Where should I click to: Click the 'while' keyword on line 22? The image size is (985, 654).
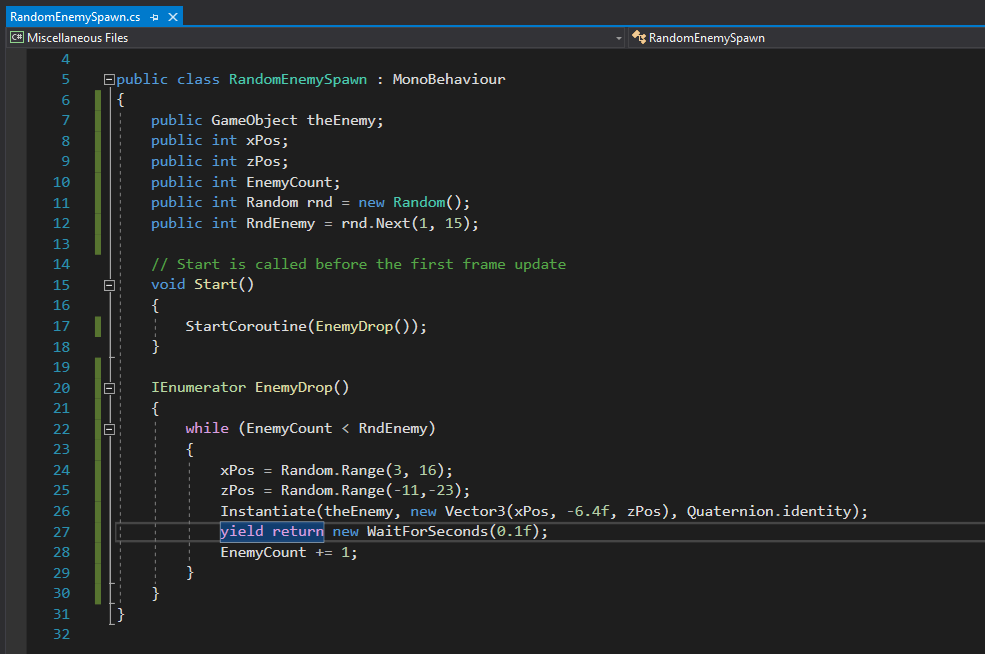point(207,428)
